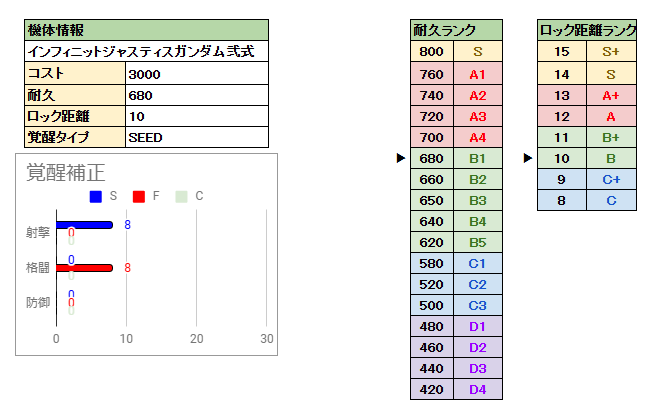Select the 800 durability cell
This screenshot has height=403, width=662.
click(x=432, y=51)
